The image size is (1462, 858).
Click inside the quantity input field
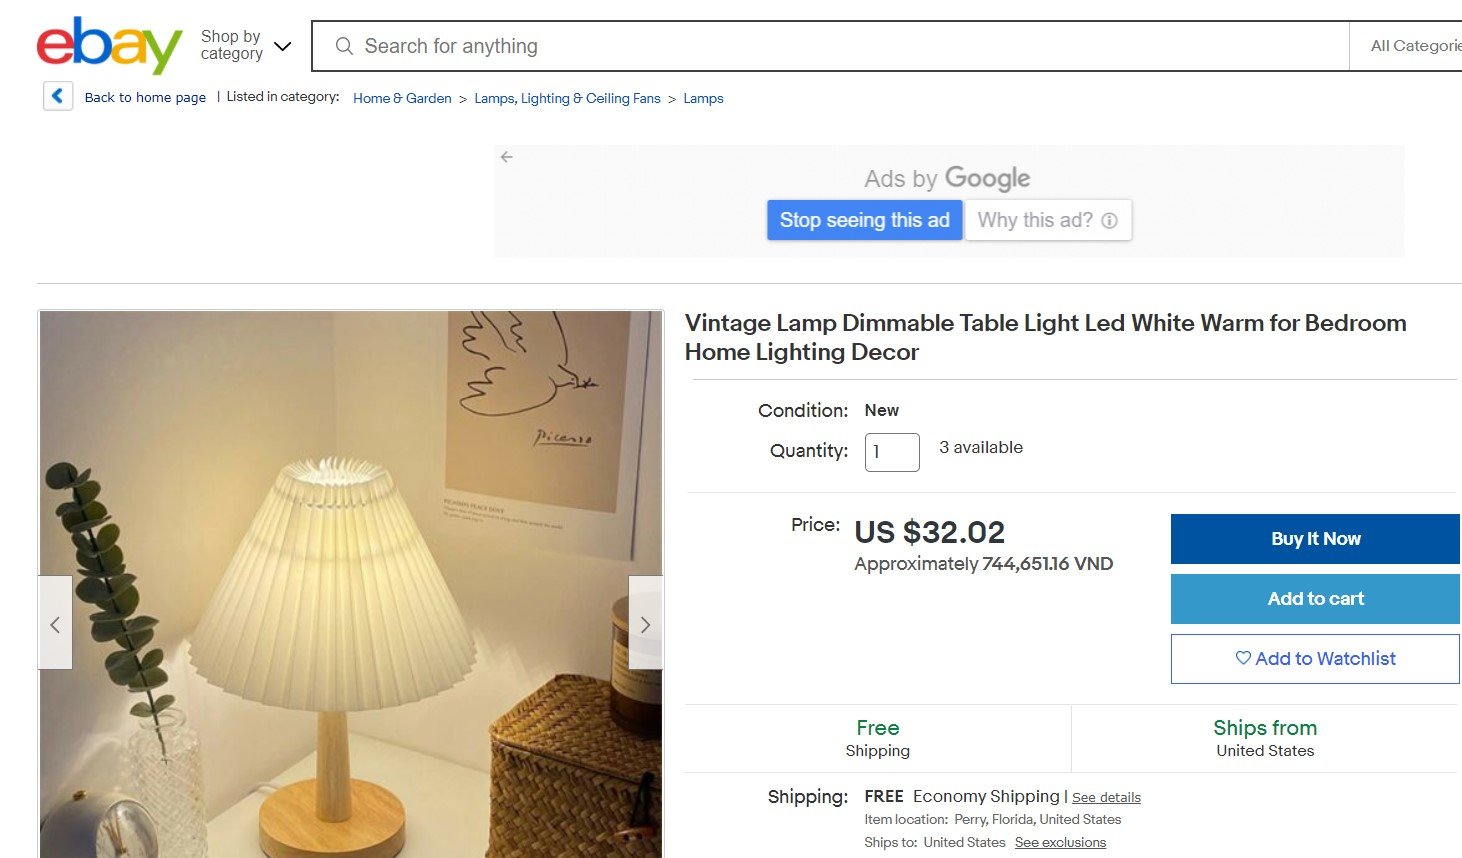pos(891,452)
